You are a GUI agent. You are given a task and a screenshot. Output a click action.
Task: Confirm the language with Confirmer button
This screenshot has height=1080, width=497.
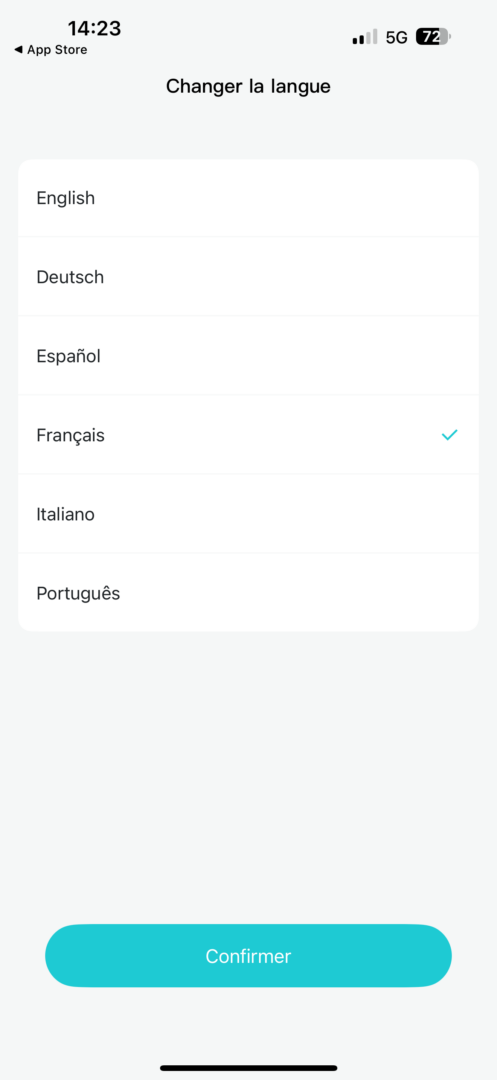(x=248, y=956)
